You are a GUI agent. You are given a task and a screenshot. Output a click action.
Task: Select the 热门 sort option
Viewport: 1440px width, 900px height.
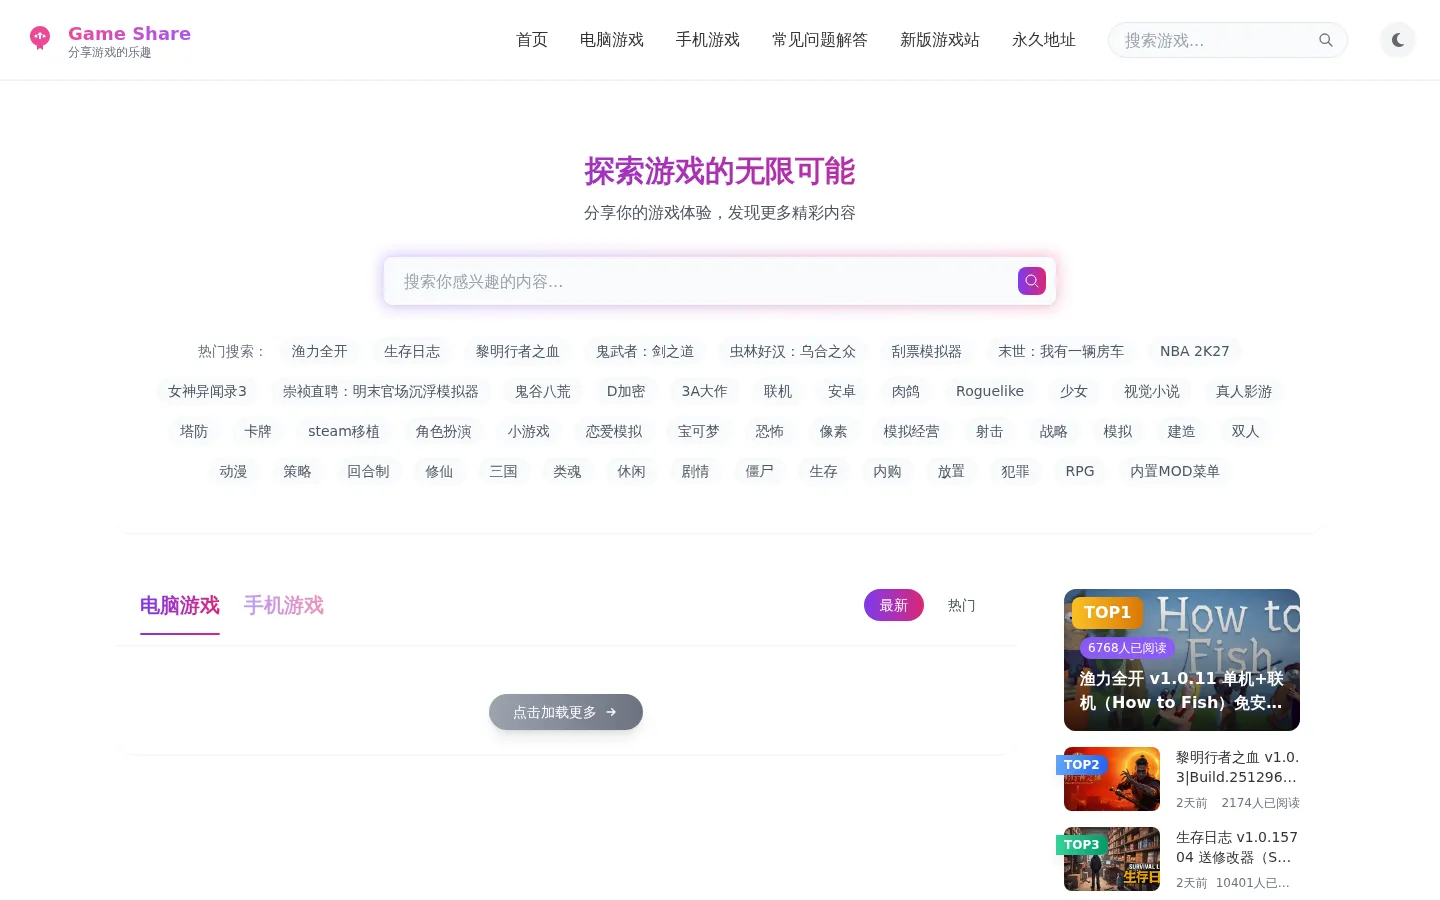click(962, 605)
